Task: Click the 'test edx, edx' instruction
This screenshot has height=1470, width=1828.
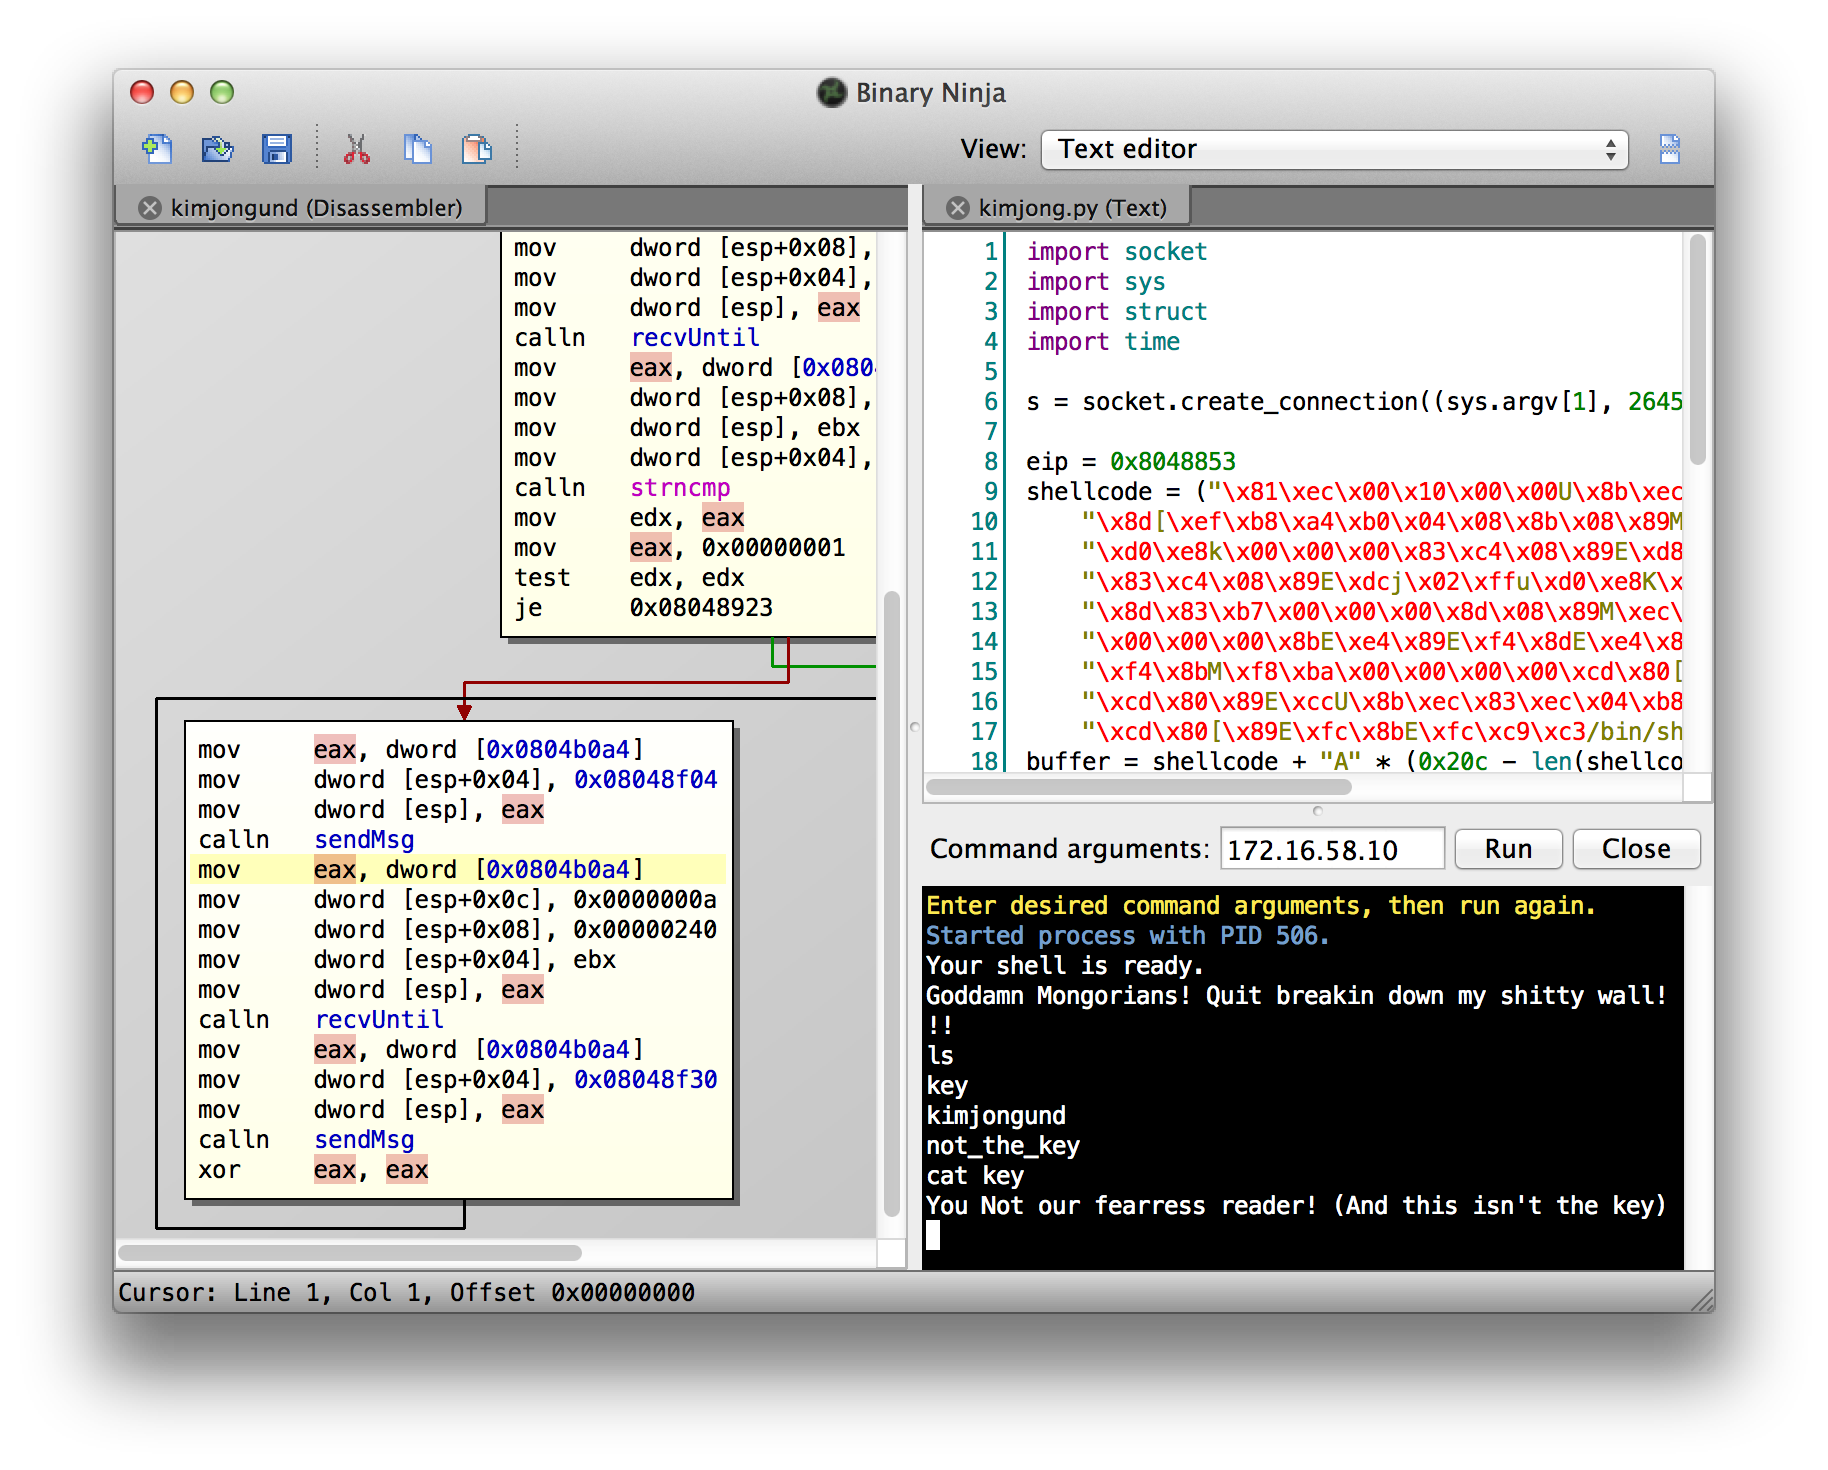Action: 630,578
